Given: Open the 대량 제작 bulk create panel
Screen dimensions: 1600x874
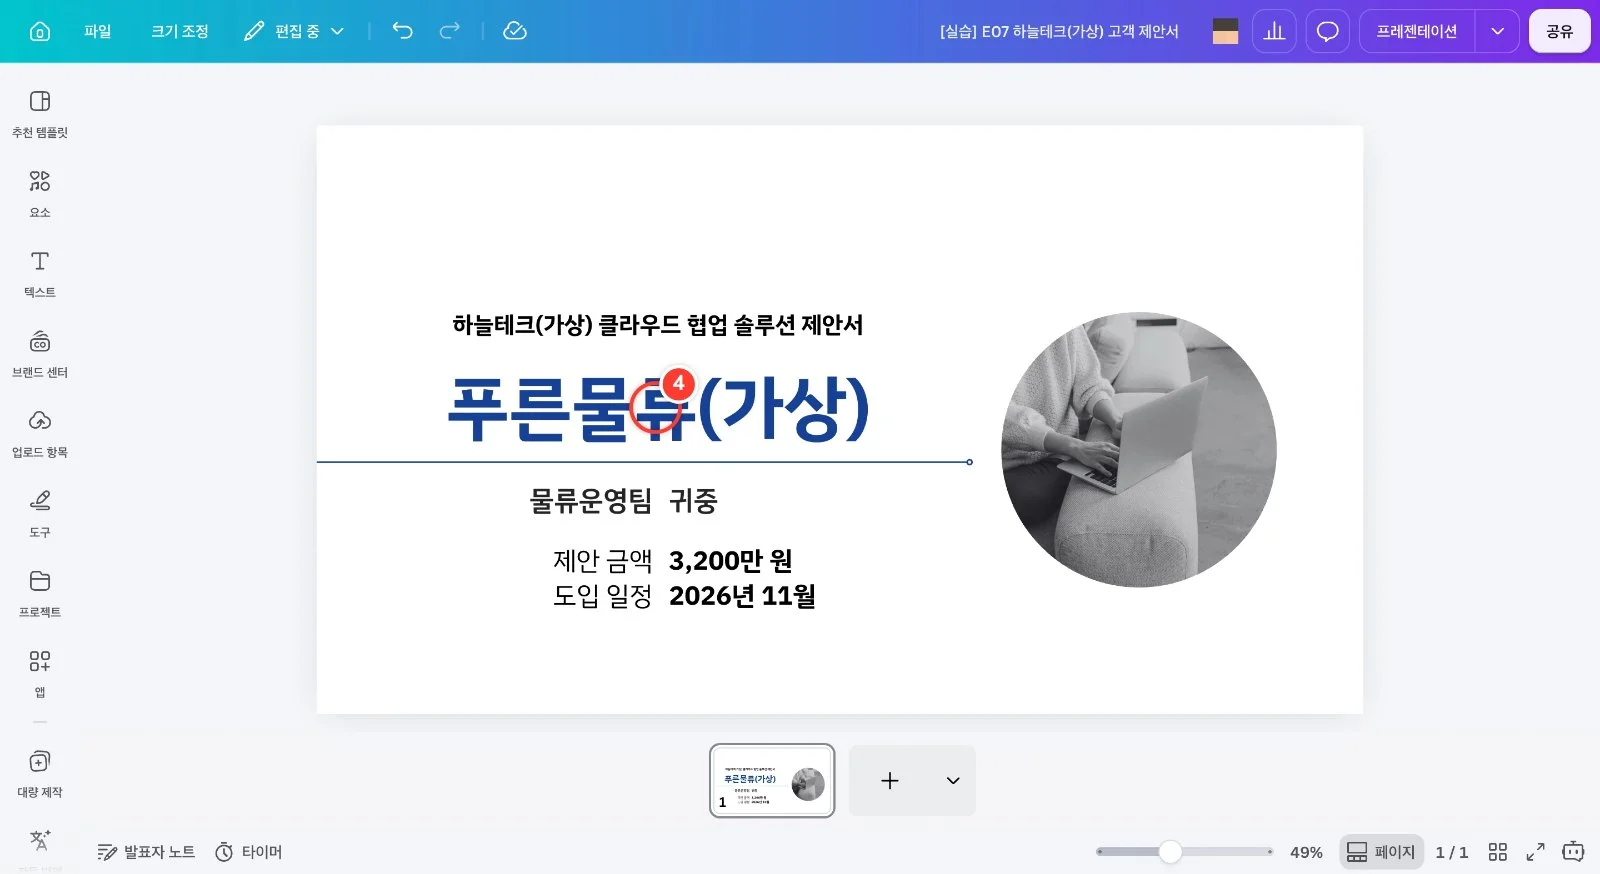Looking at the screenshot, I should (x=40, y=774).
